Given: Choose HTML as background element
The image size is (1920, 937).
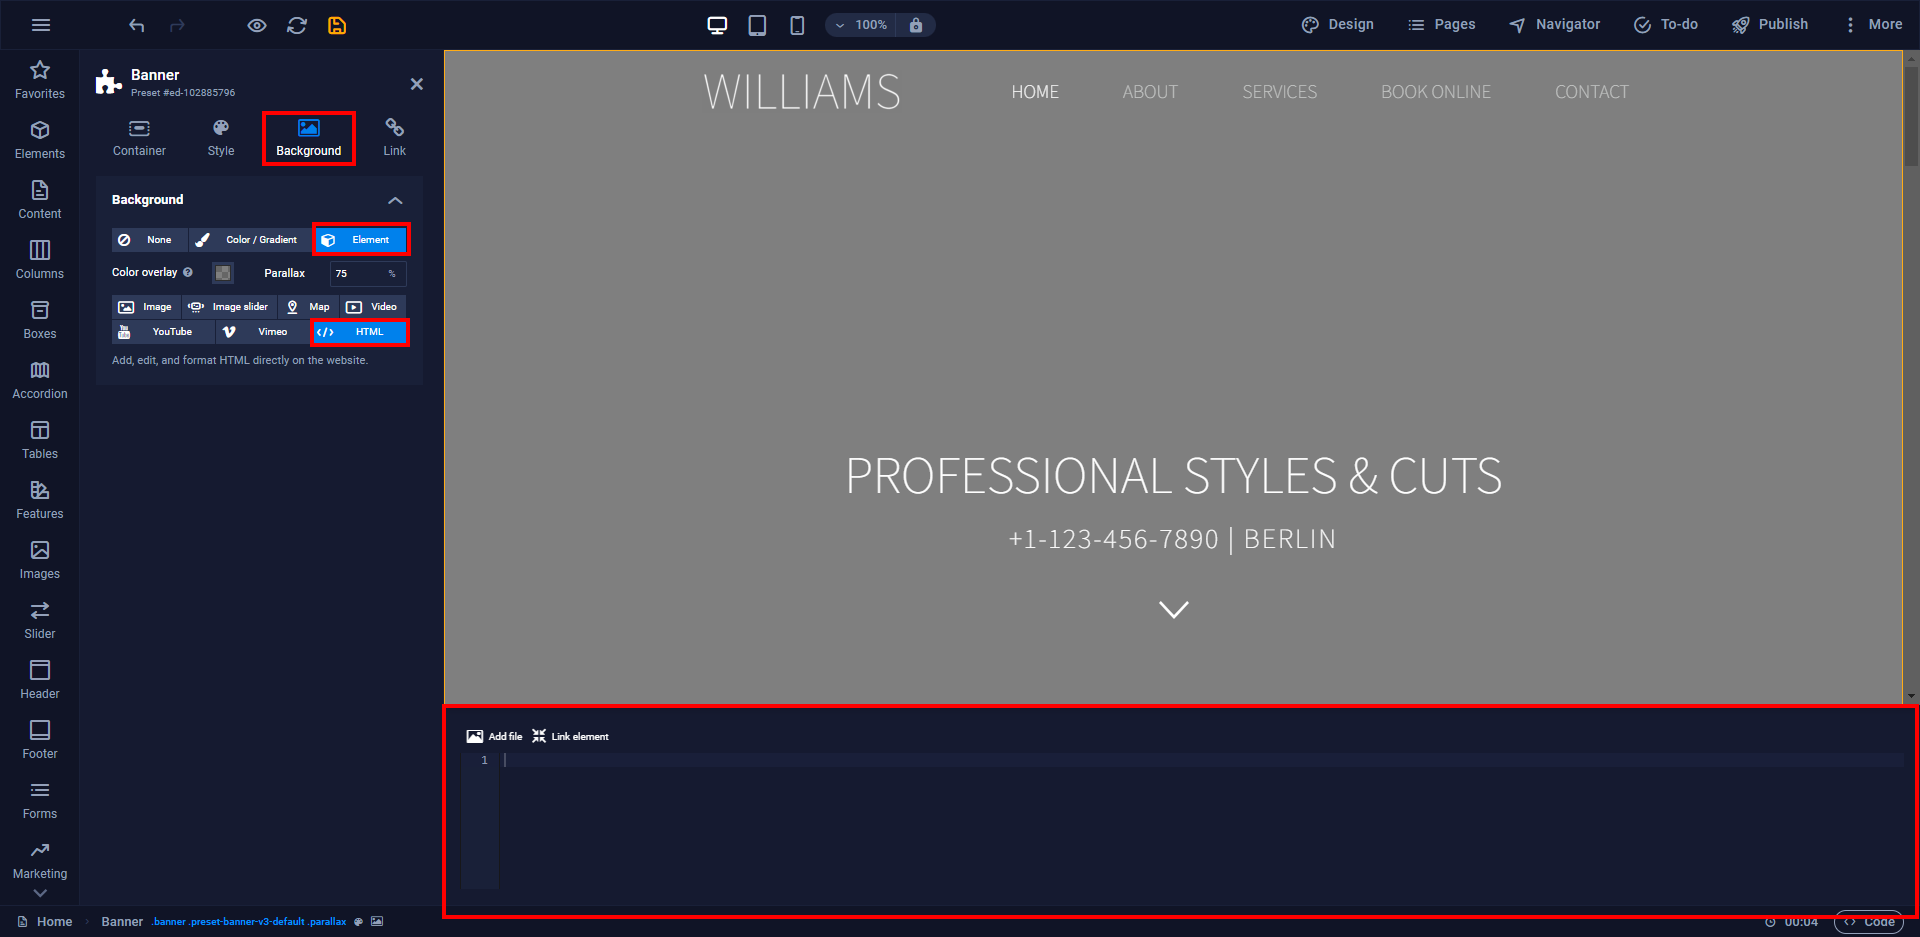Looking at the screenshot, I should (359, 332).
